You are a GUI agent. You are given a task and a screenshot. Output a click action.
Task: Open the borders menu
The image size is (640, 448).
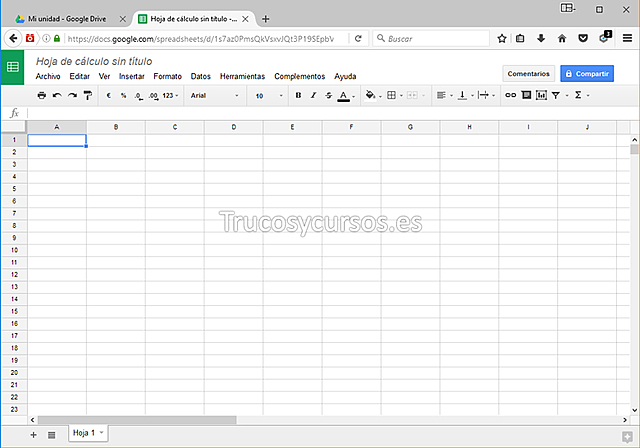click(x=394, y=95)
